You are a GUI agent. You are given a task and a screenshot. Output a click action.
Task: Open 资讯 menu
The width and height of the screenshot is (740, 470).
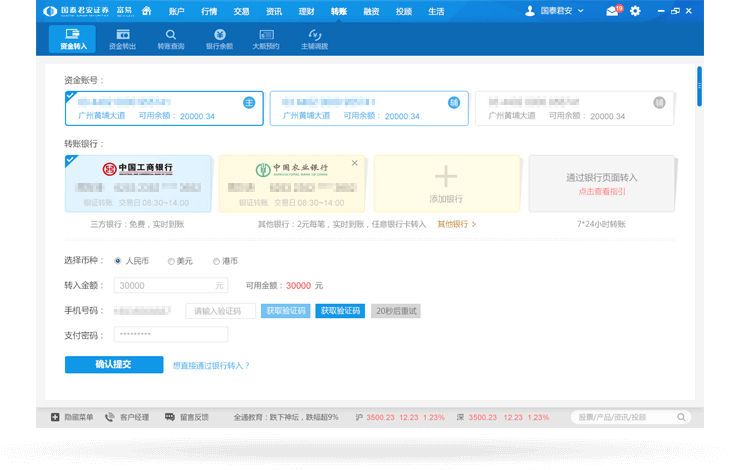[x=274, y=11]
